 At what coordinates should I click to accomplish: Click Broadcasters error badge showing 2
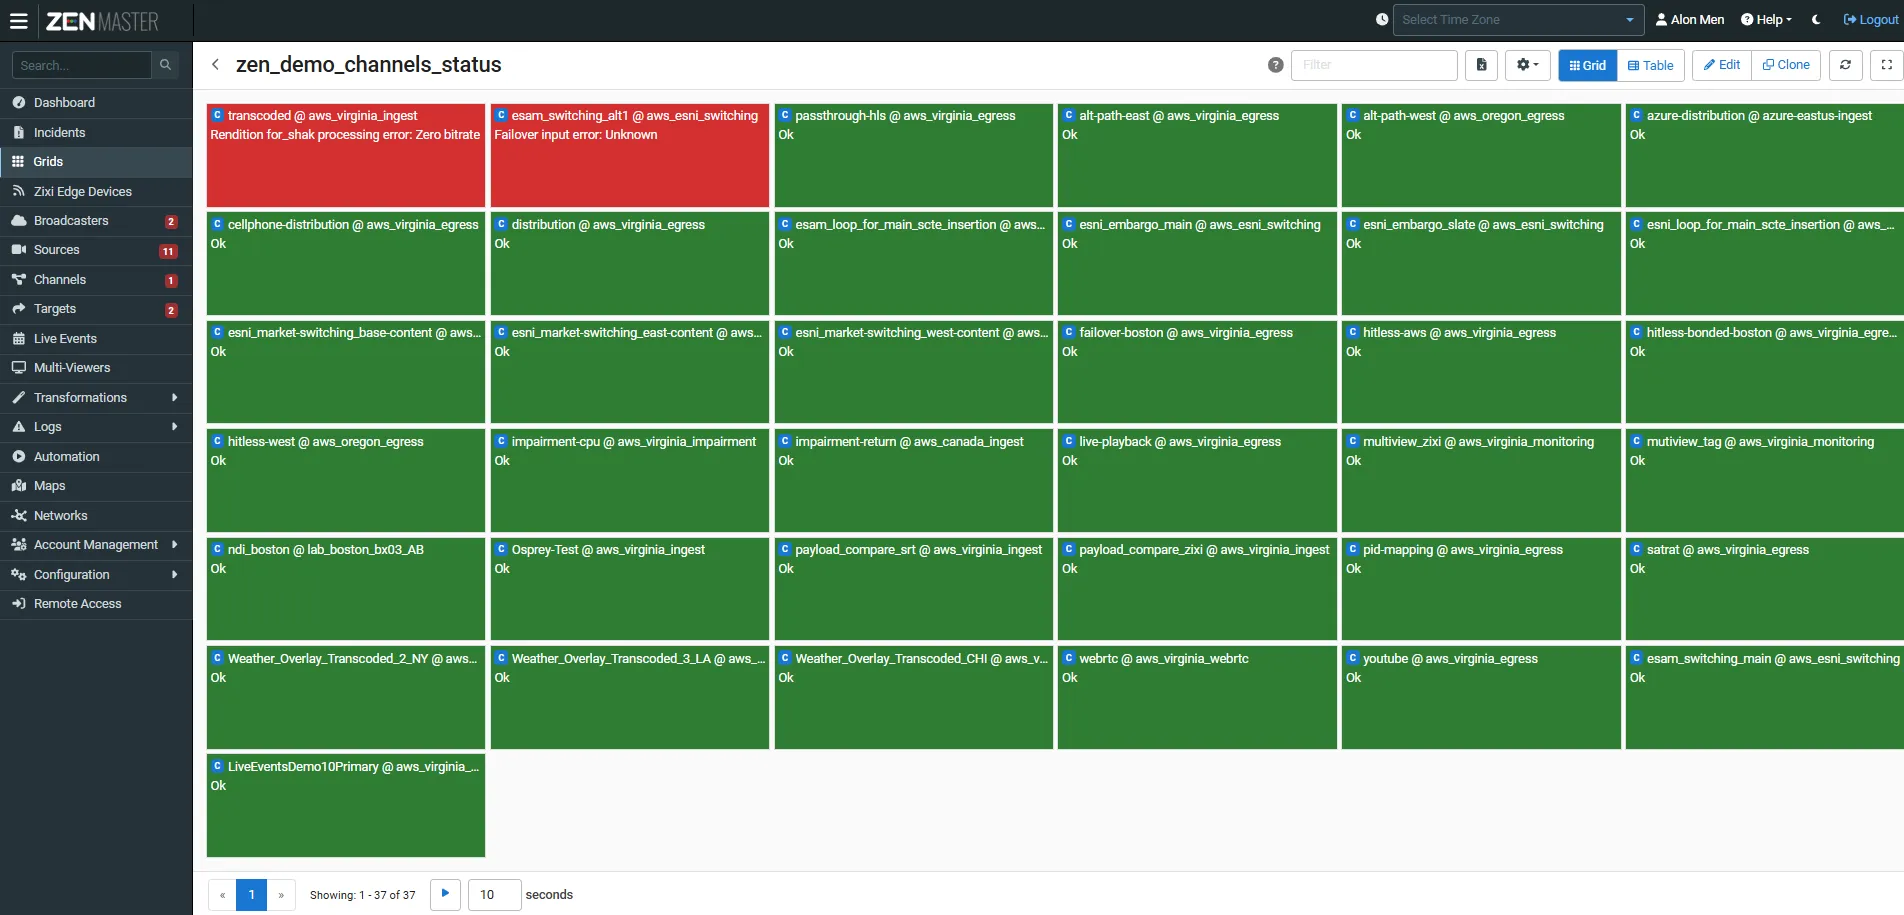pos(171,222)
